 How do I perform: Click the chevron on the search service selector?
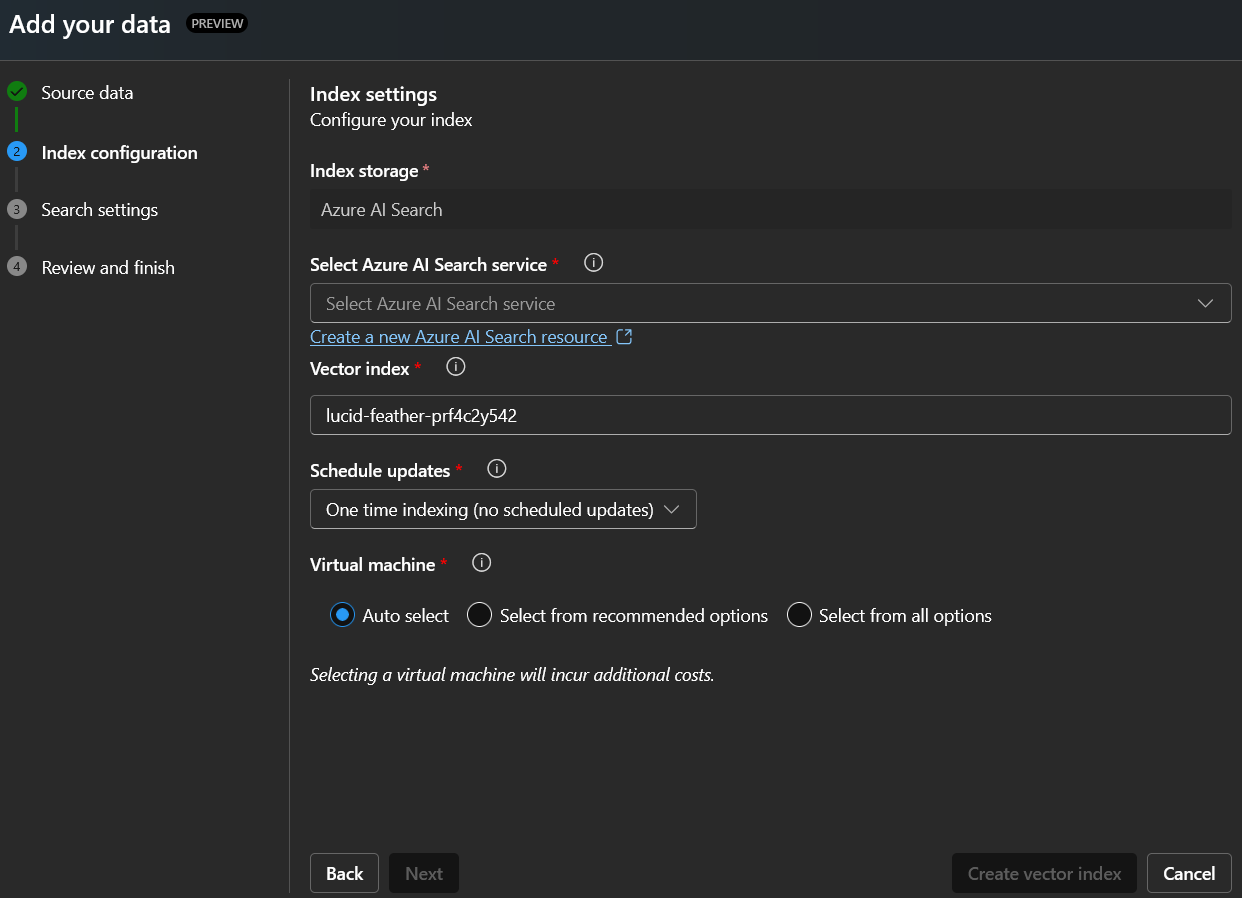coord(1205,303)
